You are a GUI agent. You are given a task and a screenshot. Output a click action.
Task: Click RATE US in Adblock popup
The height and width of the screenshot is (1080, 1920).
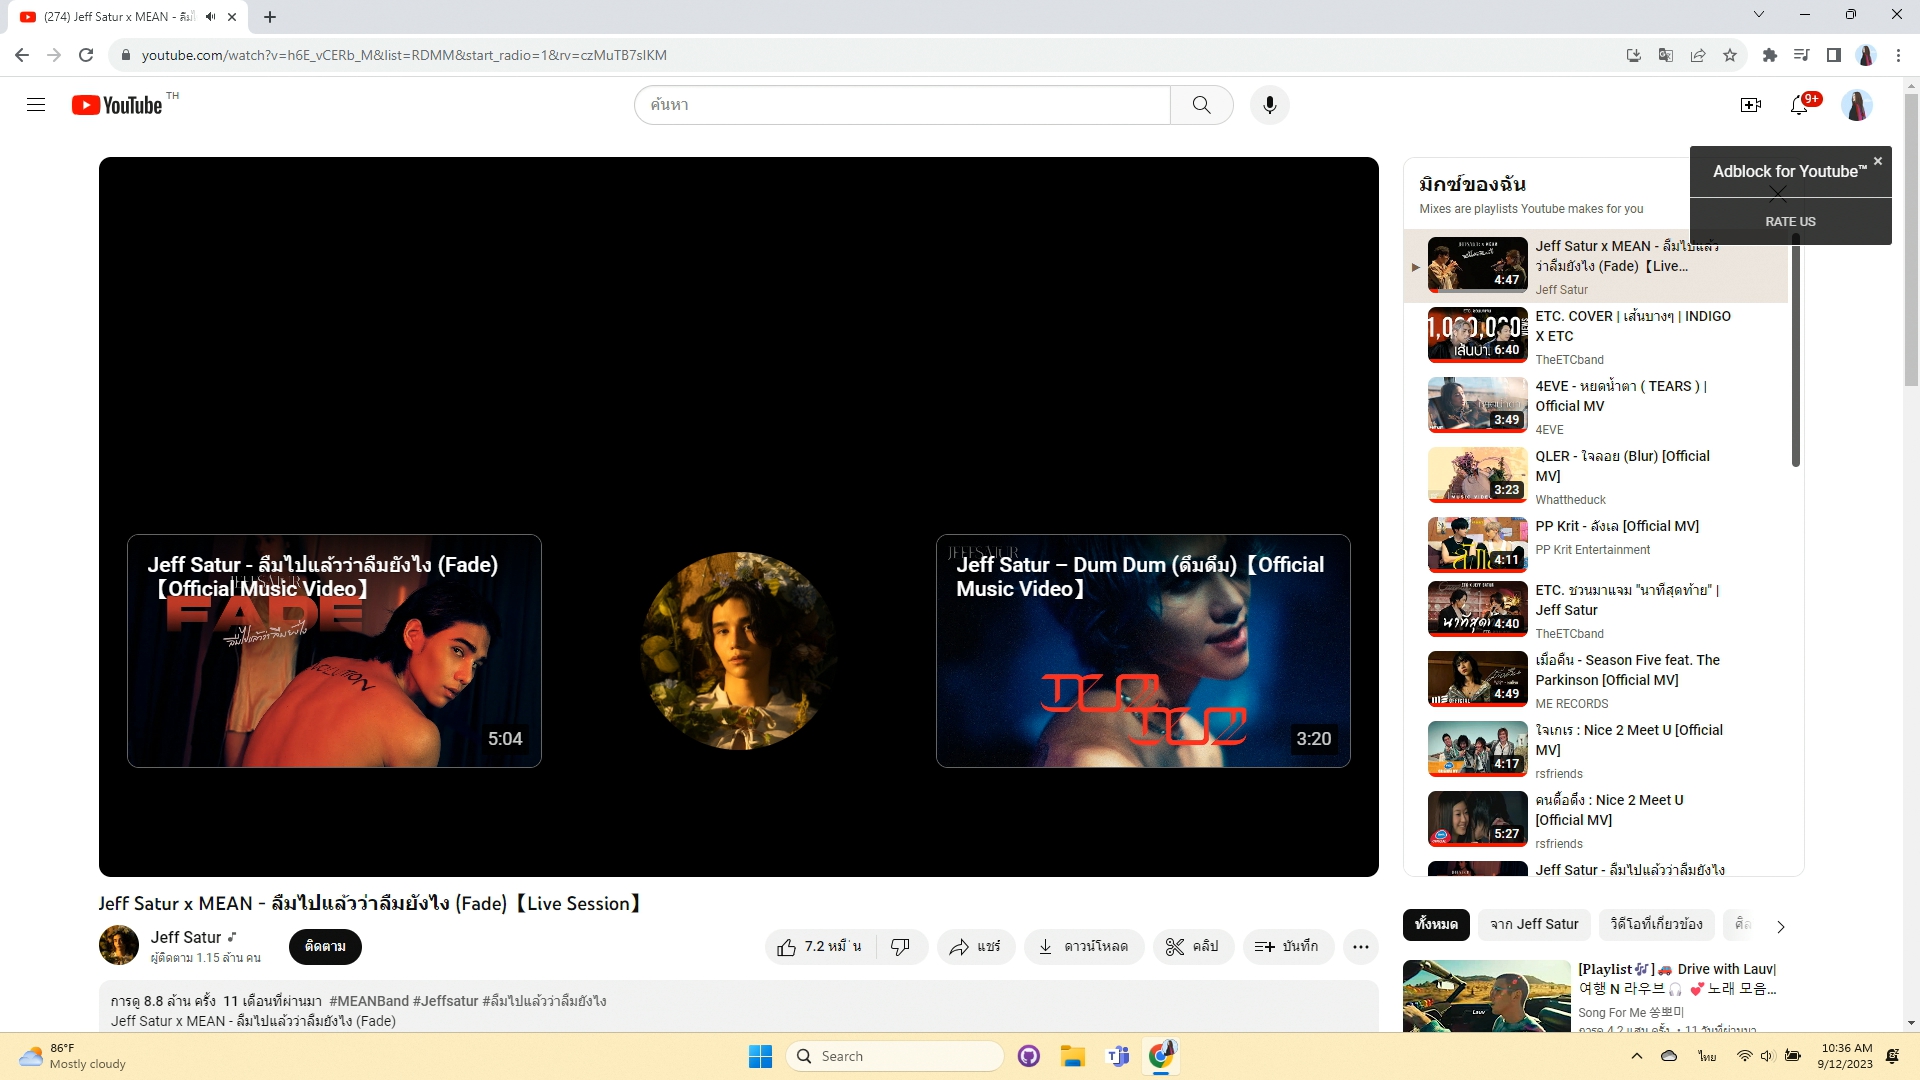click(1790, 221)
